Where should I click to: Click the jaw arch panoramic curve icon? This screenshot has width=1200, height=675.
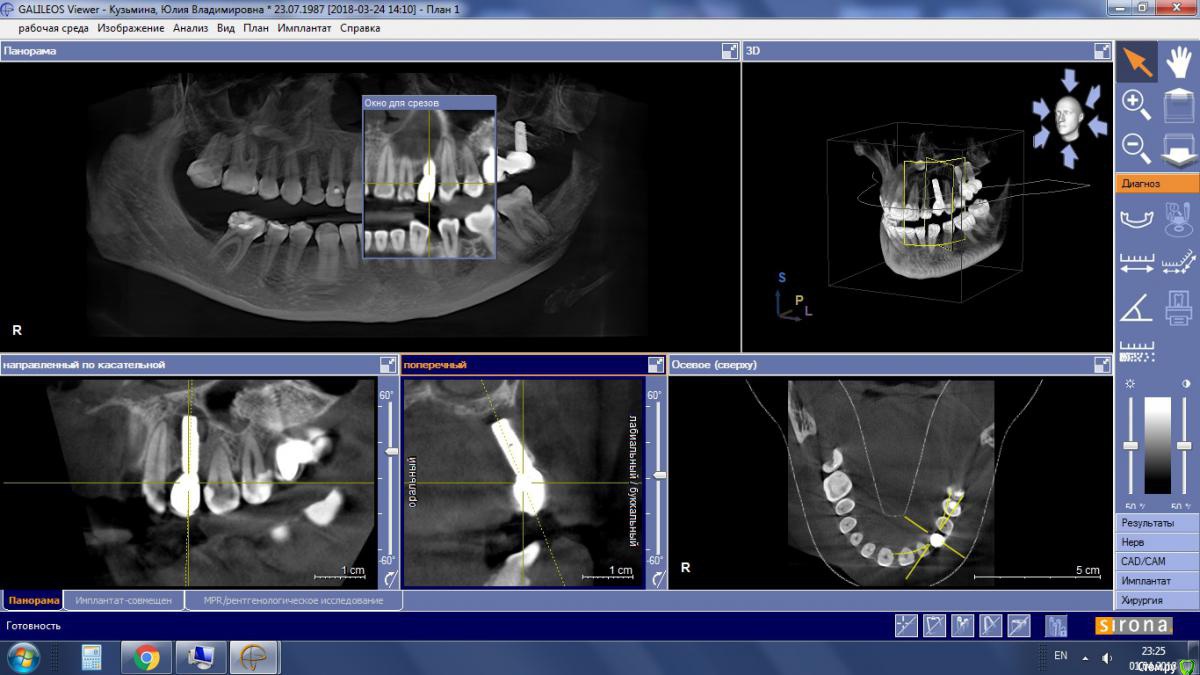pos(1137,218)
